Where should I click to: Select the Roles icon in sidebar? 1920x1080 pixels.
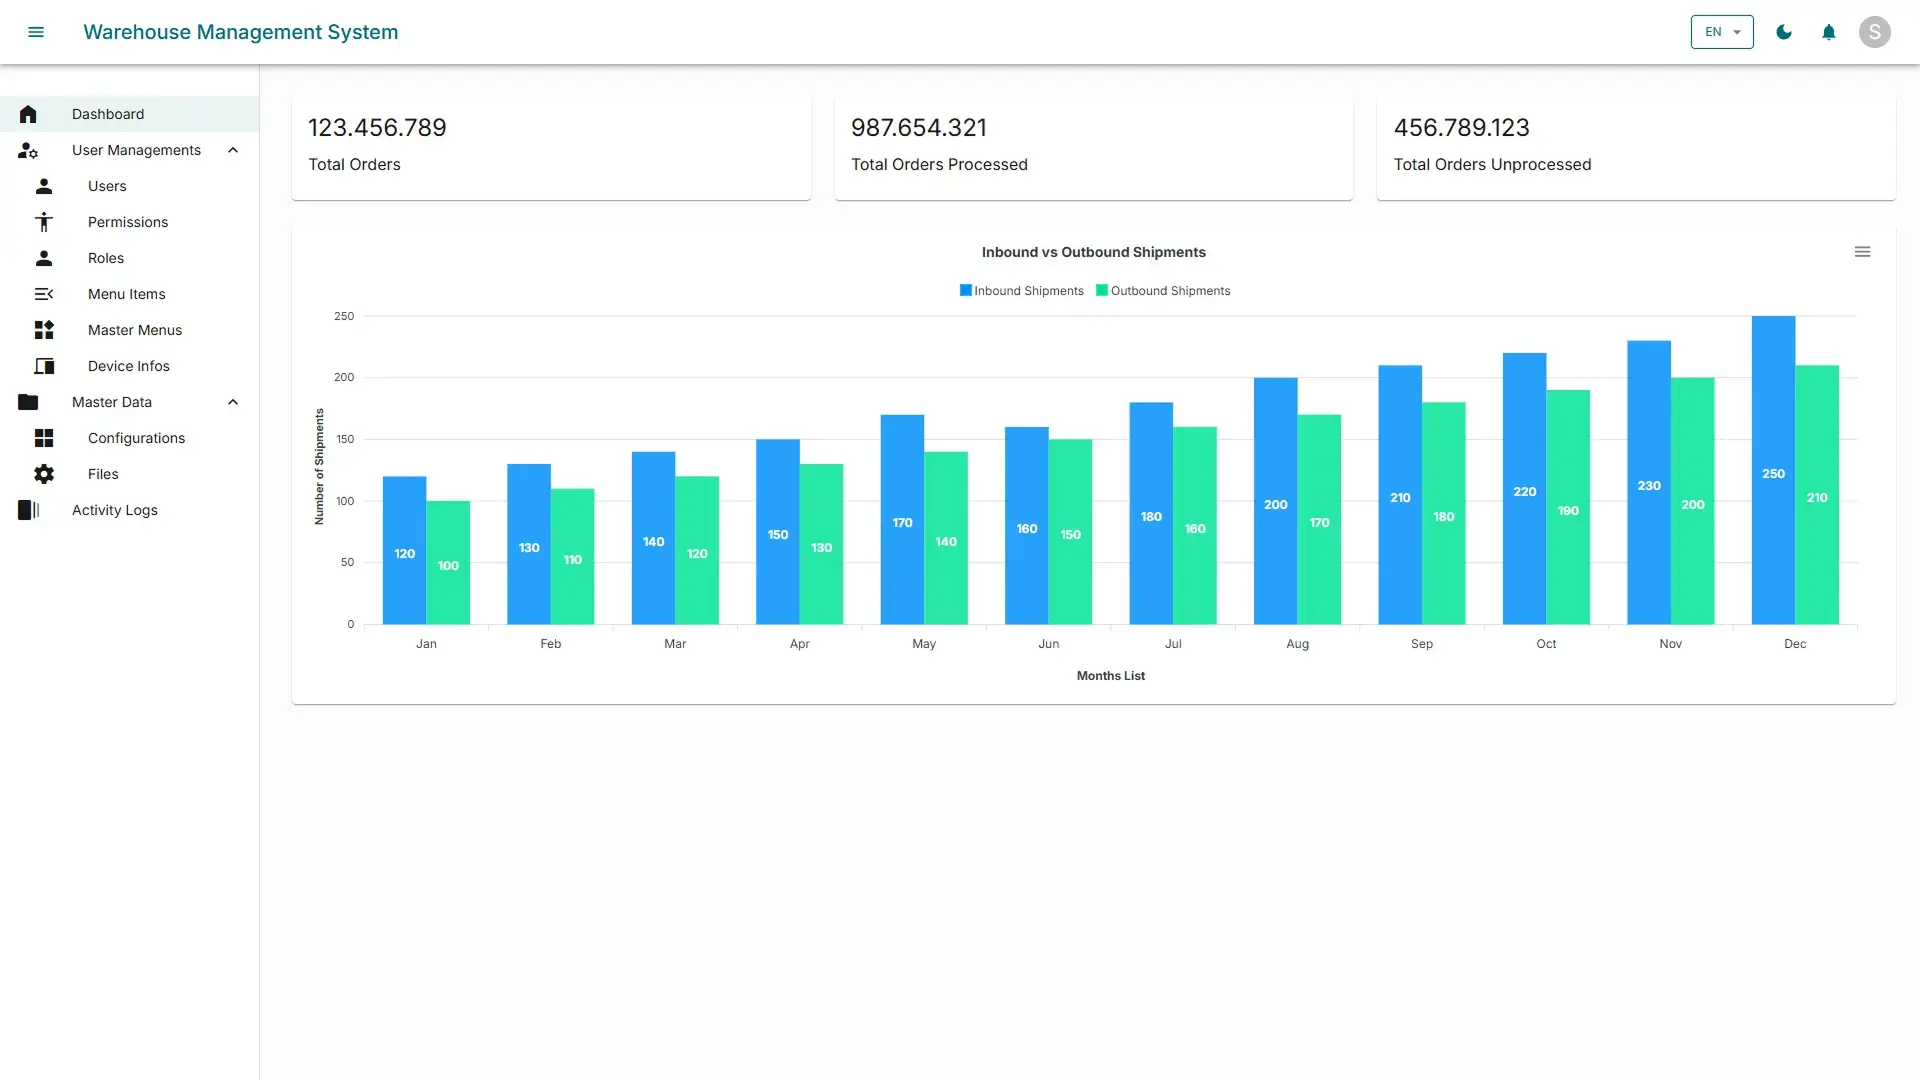[x=44, y=258]
